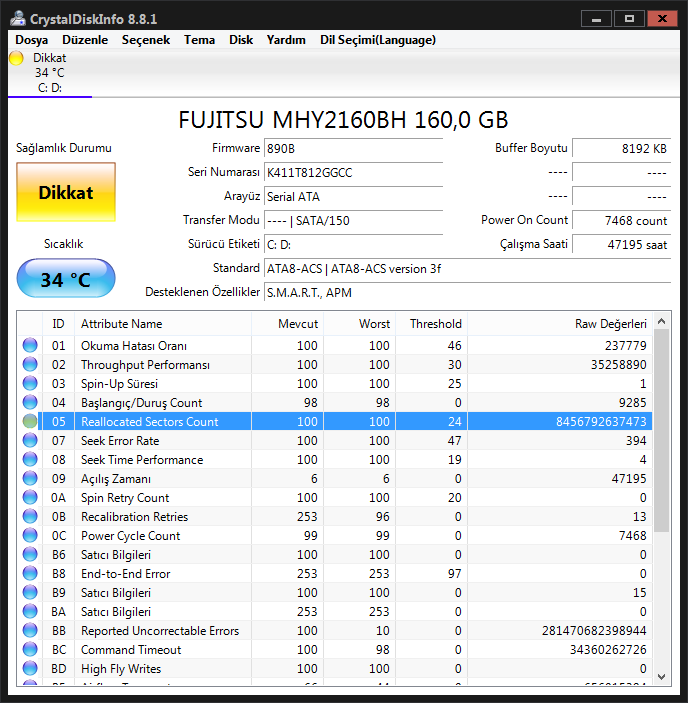The height and width of the screenshot is (703, 688).
Task: Click the Mevcut column header
Action: [287, 324]
